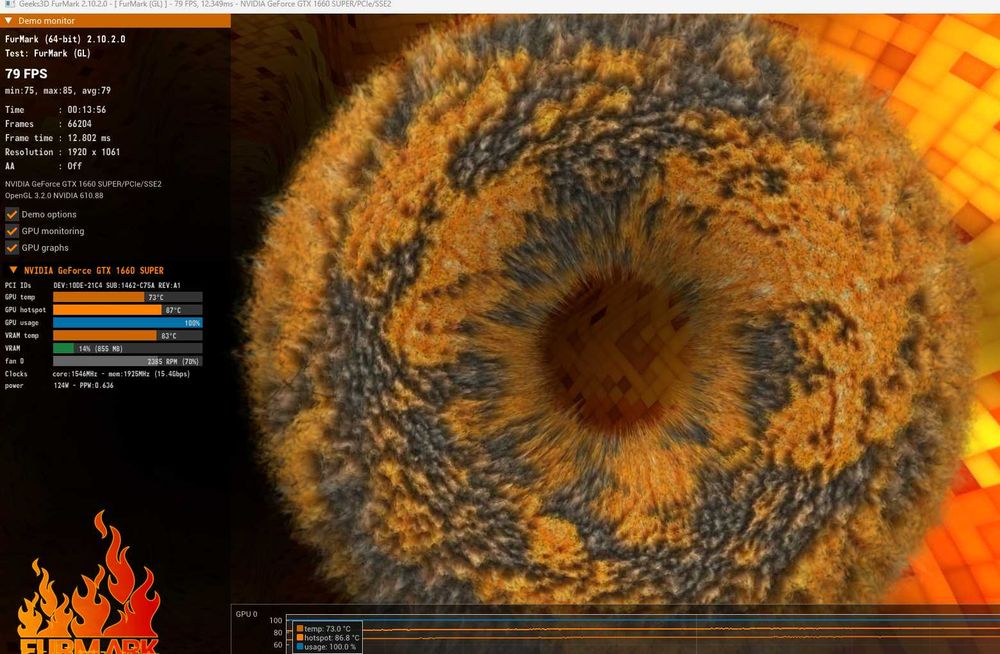1000x654 pixels.
Task: Collapse the Demo monitor panel
Action: click(x=8, y=21)
